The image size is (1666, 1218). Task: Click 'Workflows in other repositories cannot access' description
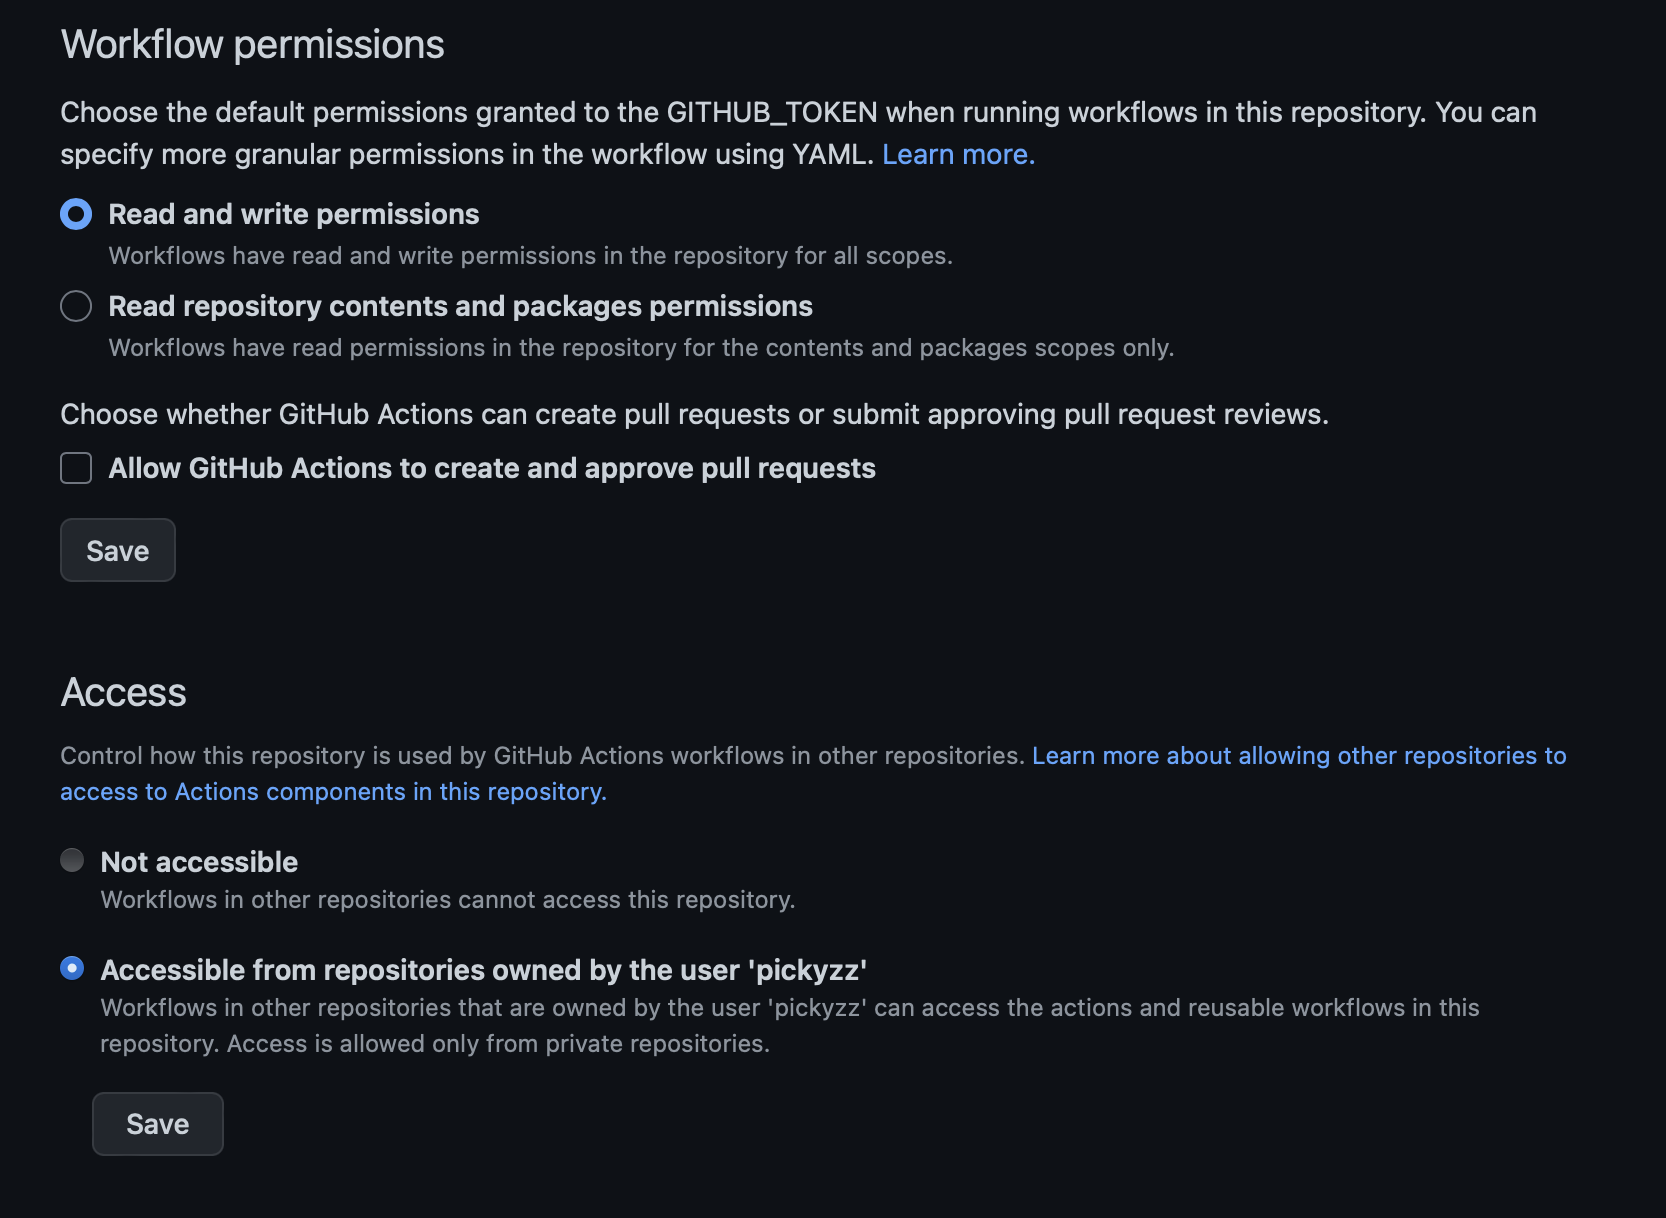(448, 900)
